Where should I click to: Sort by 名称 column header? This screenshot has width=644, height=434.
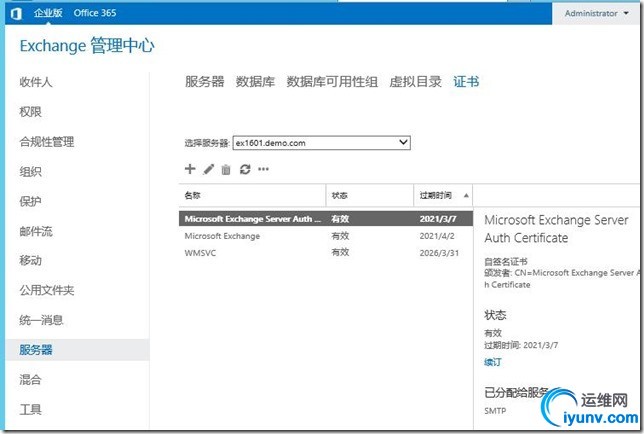click(x=252, y=195)
